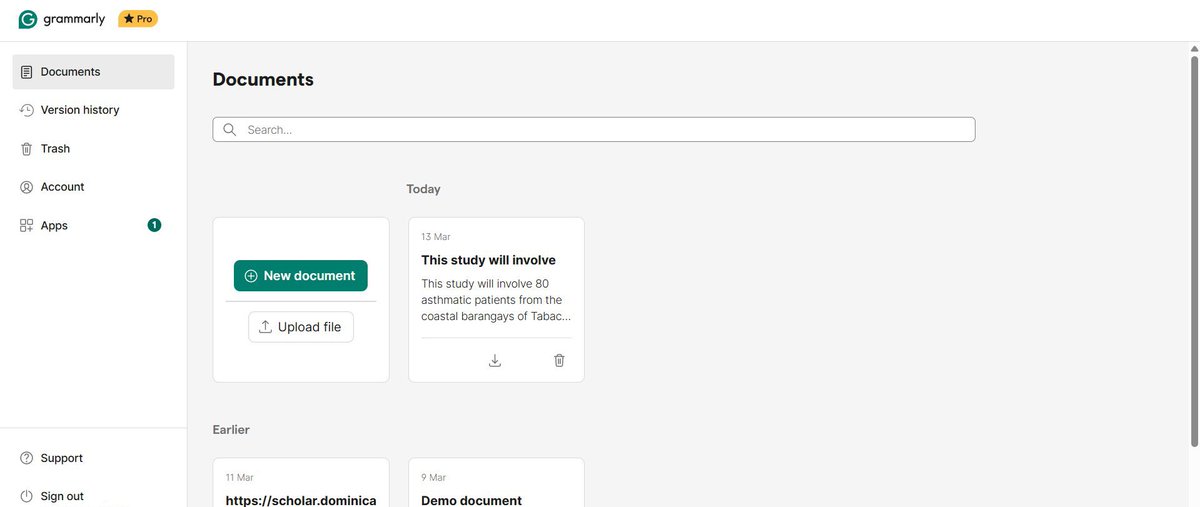The height and width of the screenshot is (507, 1200).
Task: Click the document preview text about asthmatic patients
Action: coord(497,300)
